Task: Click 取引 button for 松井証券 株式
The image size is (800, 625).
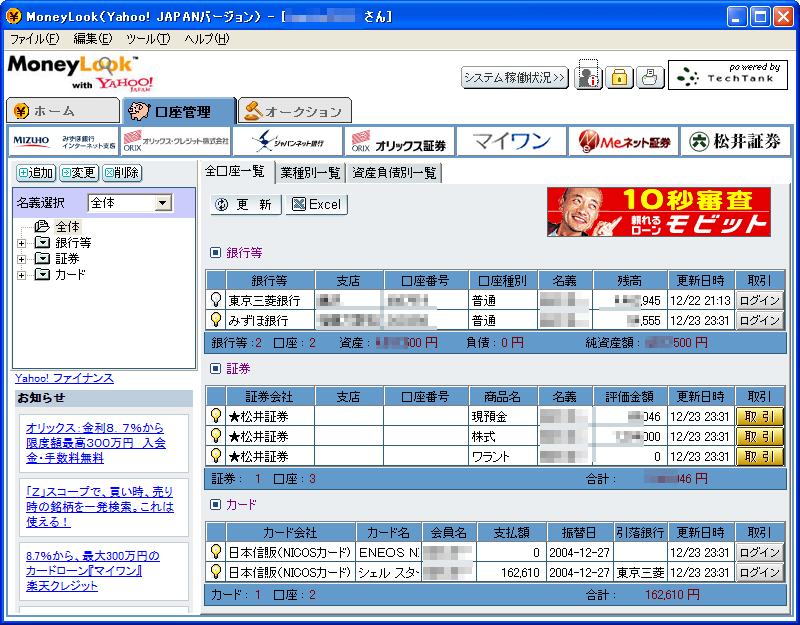Action: (760, 436)
